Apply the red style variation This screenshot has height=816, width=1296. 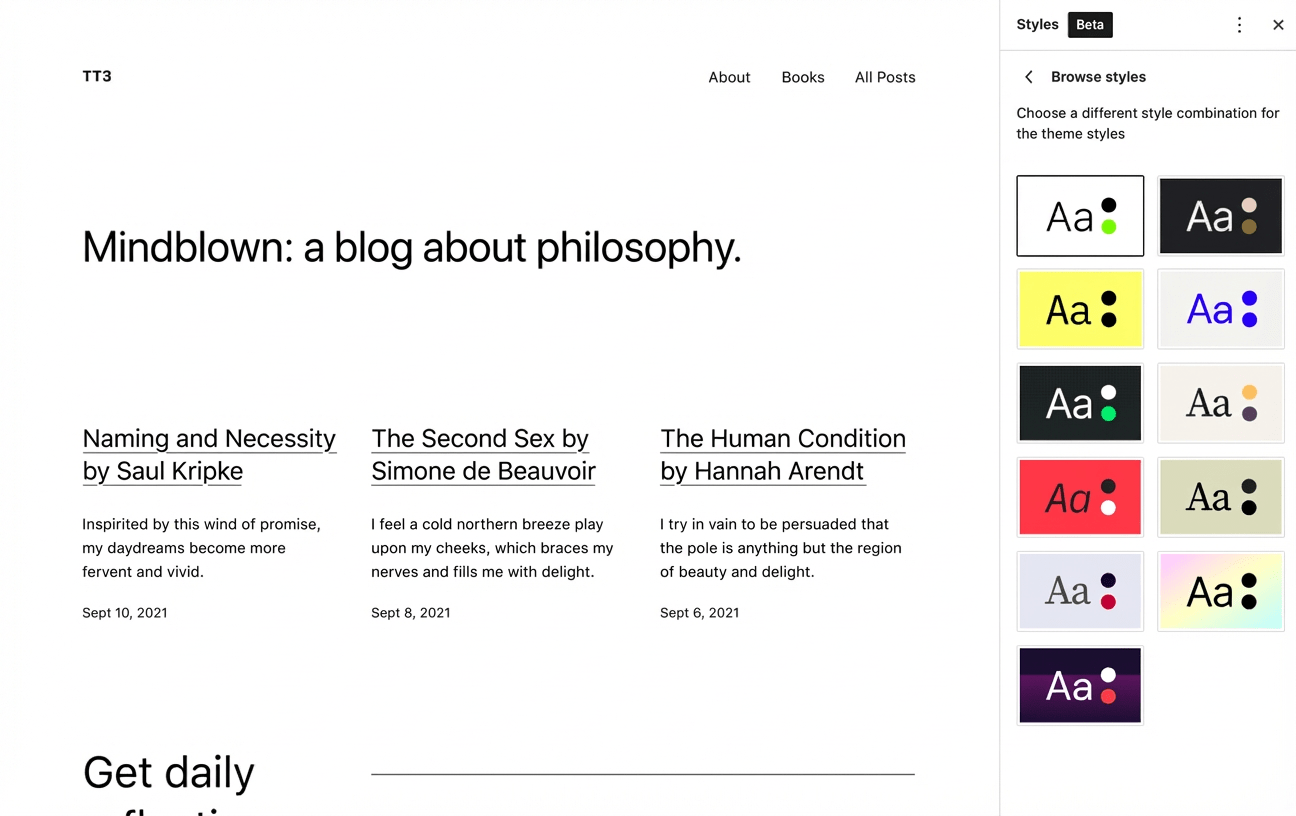point(1080,497)
